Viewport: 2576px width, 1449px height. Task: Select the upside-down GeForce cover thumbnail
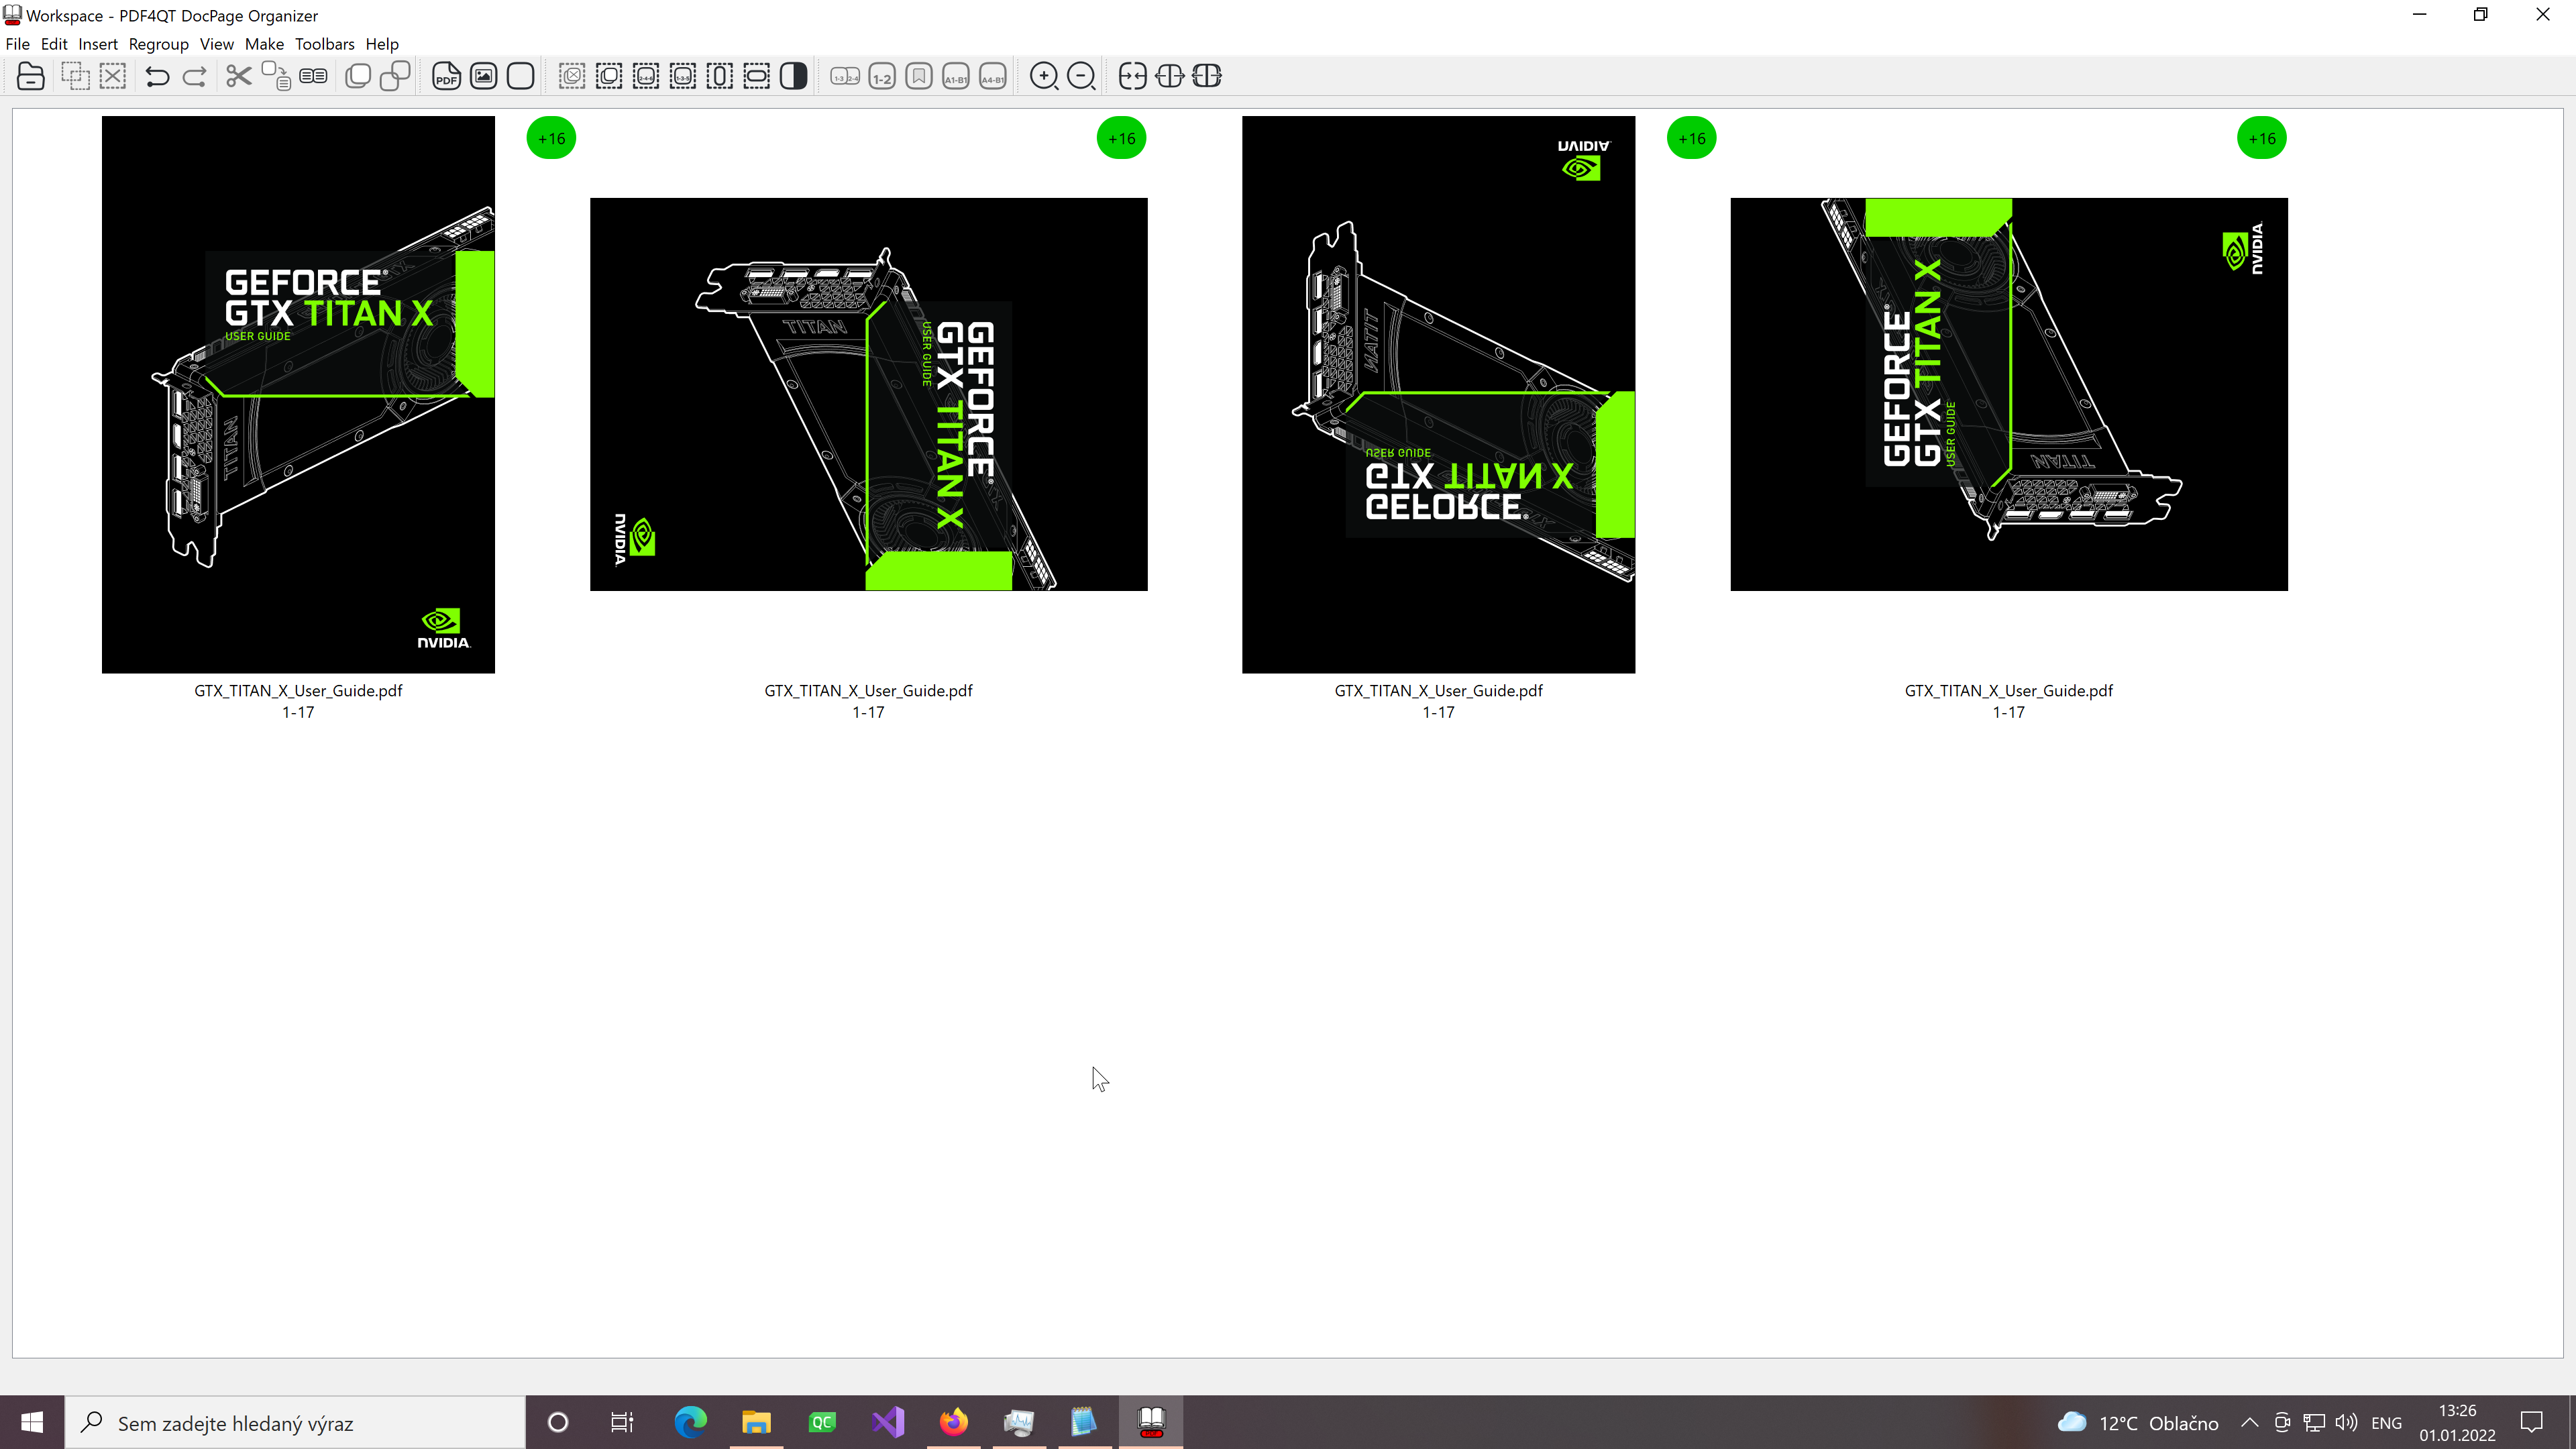coord(1438,394)
